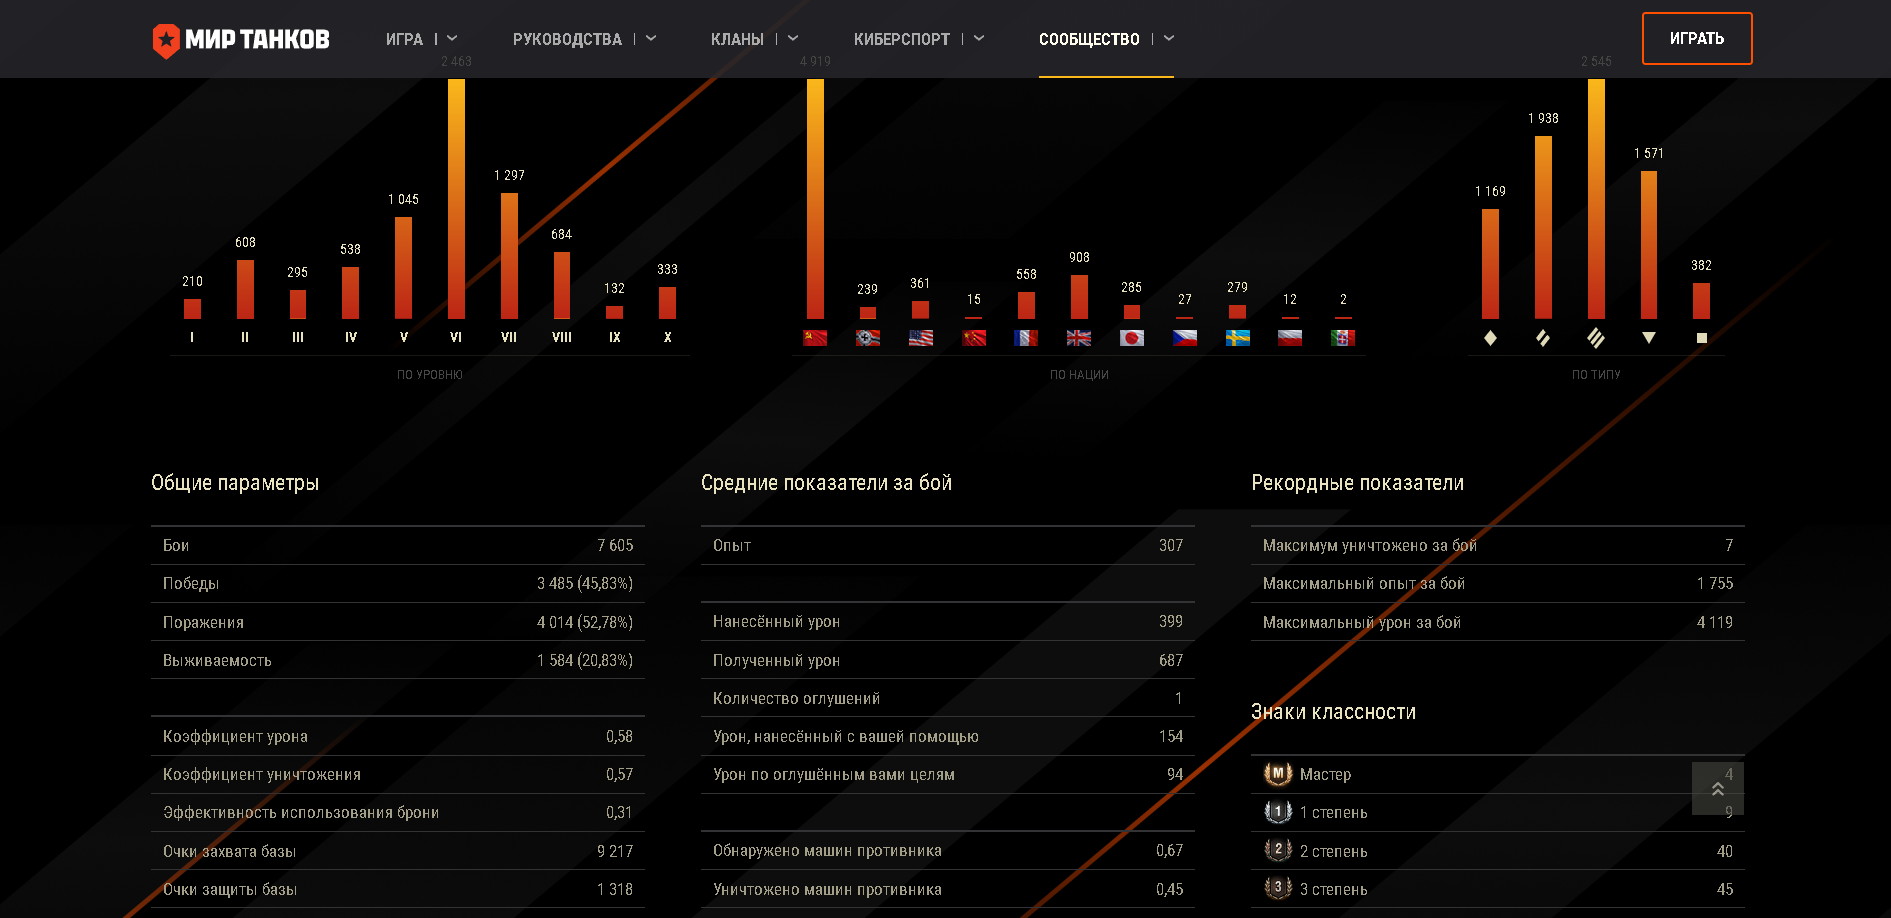Image resolution: width=1891 pixels, height=918 pixels.
Task: Click the ПО ТИПУ chart caption
Action: [x=1596, y=375]
